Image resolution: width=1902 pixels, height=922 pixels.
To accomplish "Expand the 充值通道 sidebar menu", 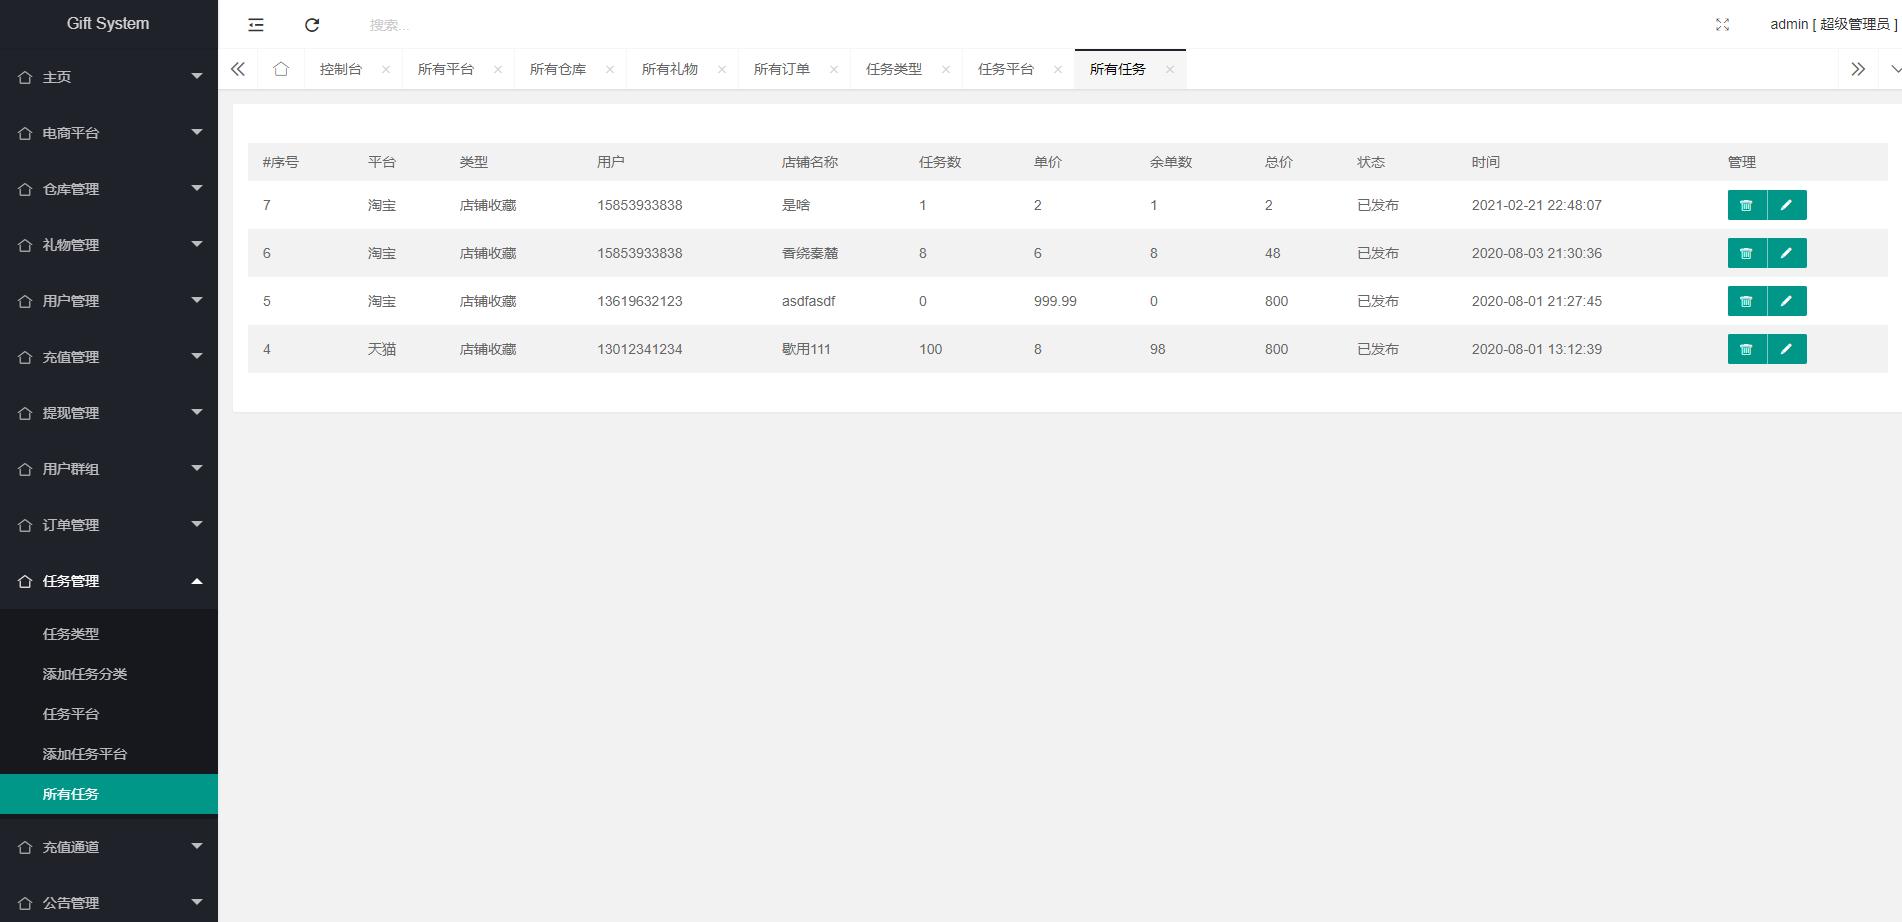I will coord(109,847).
